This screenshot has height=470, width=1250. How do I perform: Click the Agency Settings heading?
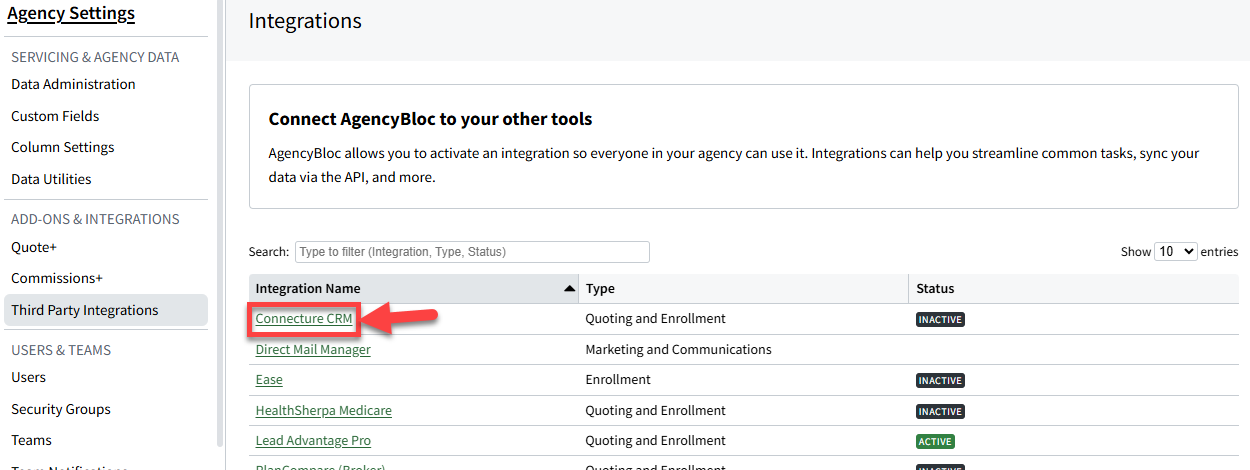[71, 13]
